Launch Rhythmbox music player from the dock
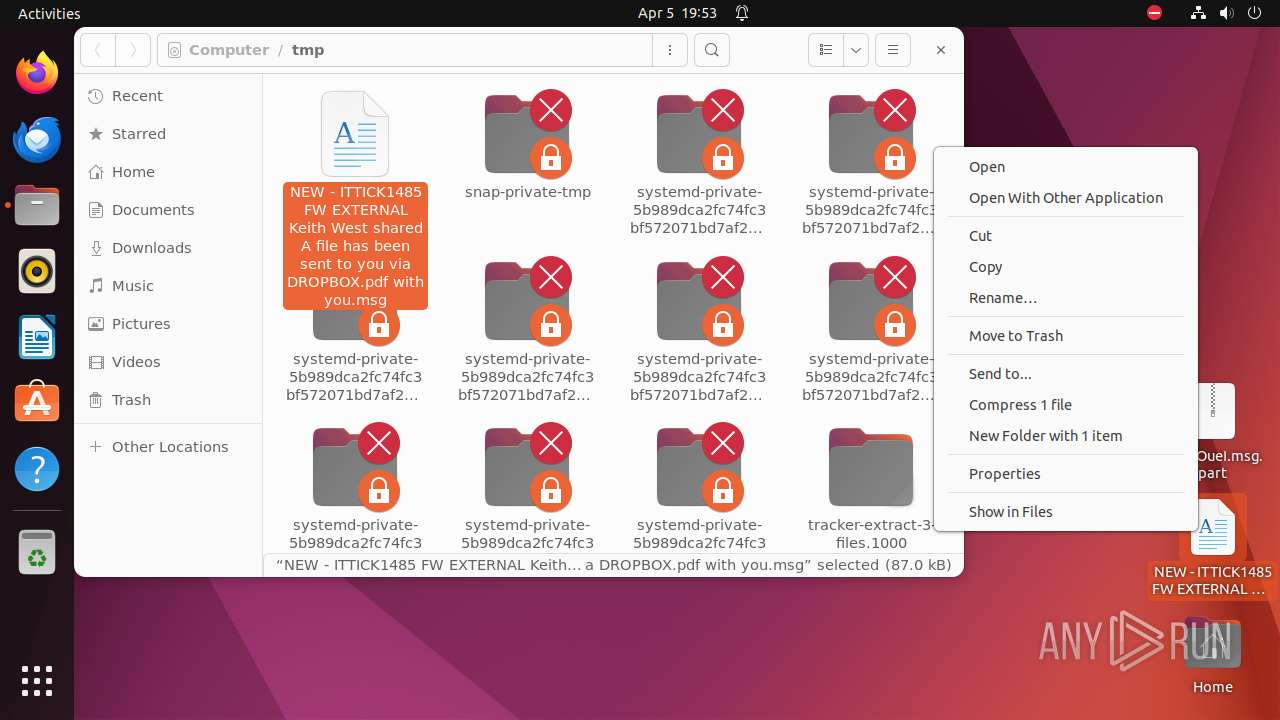This screenshot has width=1280, height=720. (x=37, y=272)
